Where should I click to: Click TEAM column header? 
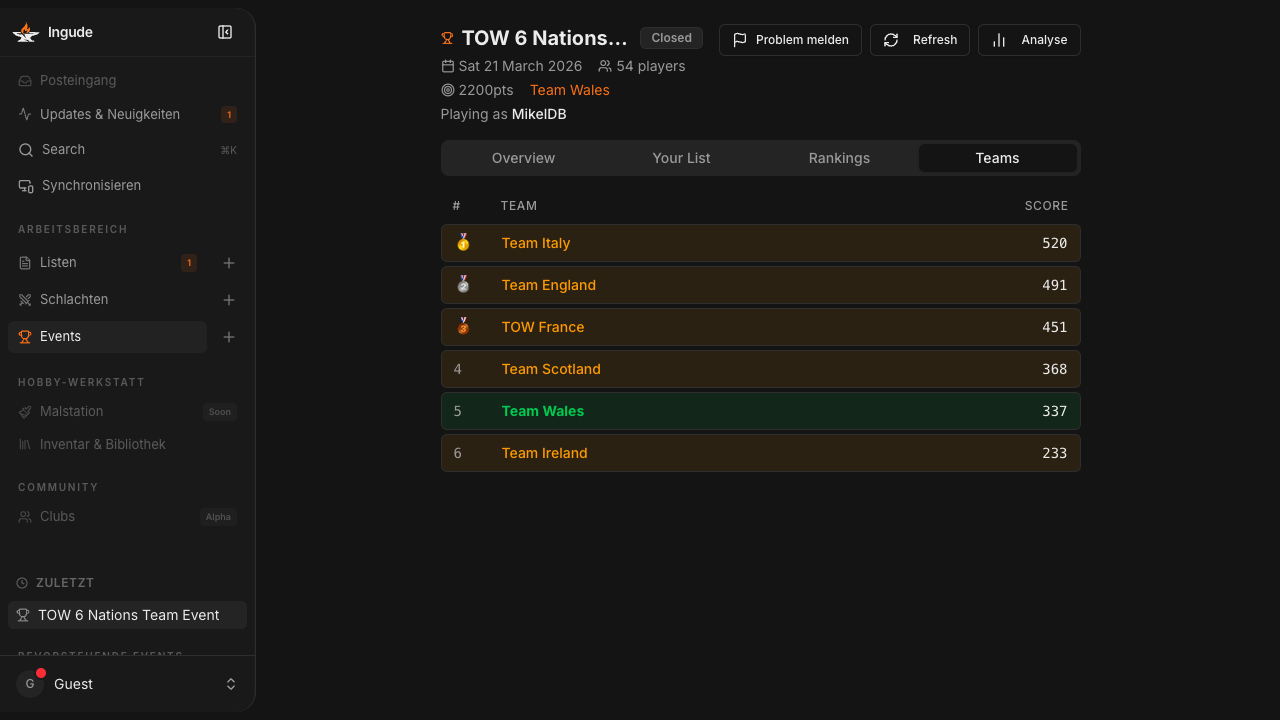[x=519, y=206]
